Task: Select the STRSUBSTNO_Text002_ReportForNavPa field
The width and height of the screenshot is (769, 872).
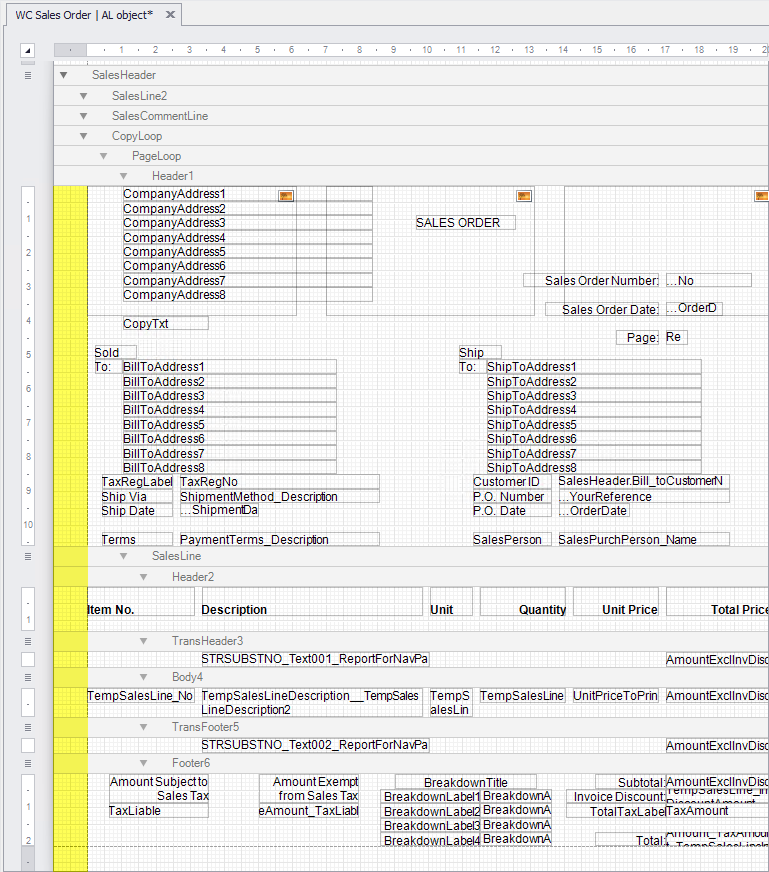Action: pyautogui.click(x=315, y=745)
